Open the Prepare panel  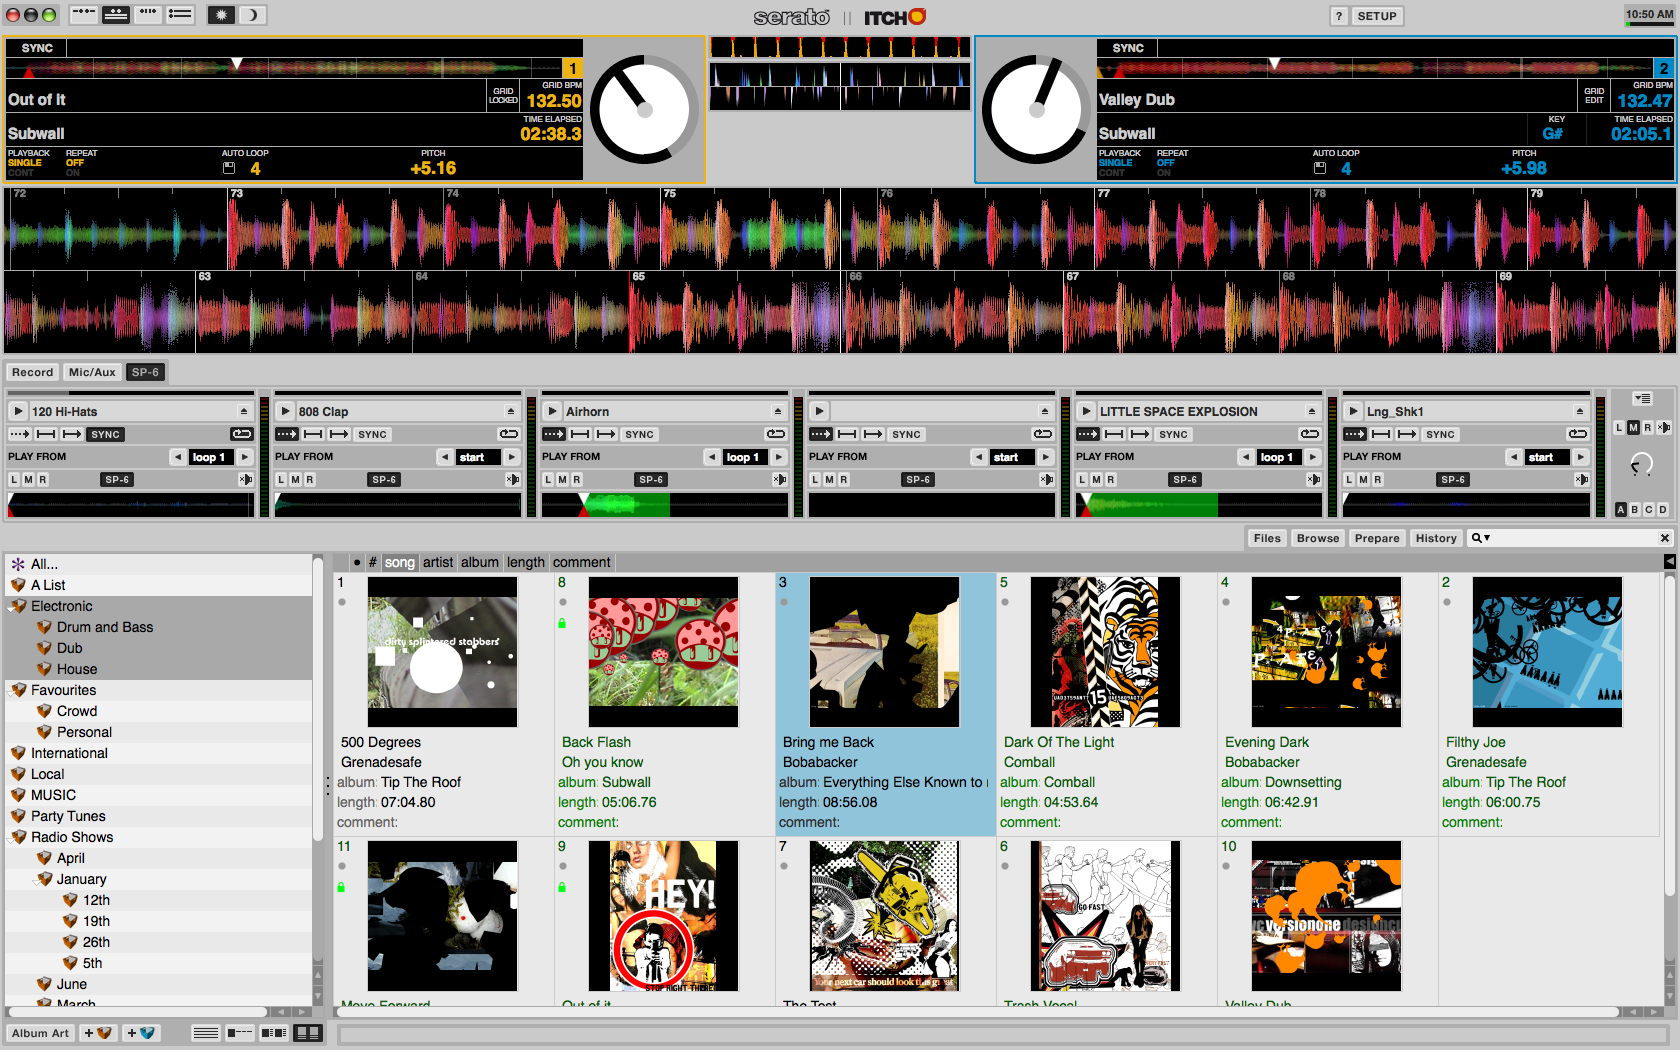pos(1377,538)
